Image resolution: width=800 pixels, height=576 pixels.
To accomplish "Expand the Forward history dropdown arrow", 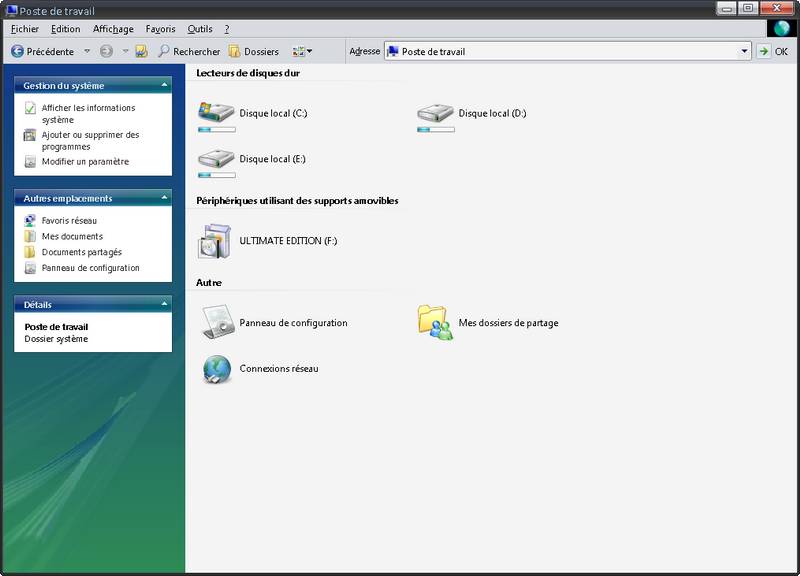I will [125, 52].
